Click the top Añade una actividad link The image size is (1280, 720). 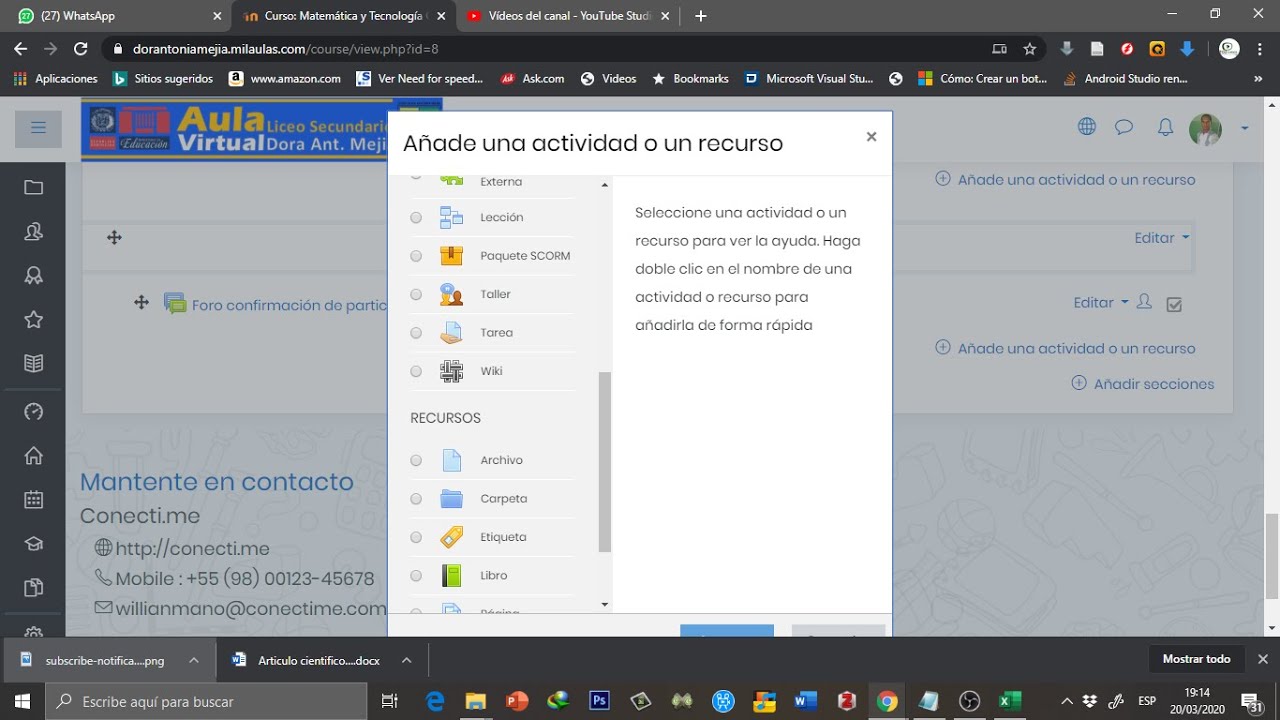1066,180
